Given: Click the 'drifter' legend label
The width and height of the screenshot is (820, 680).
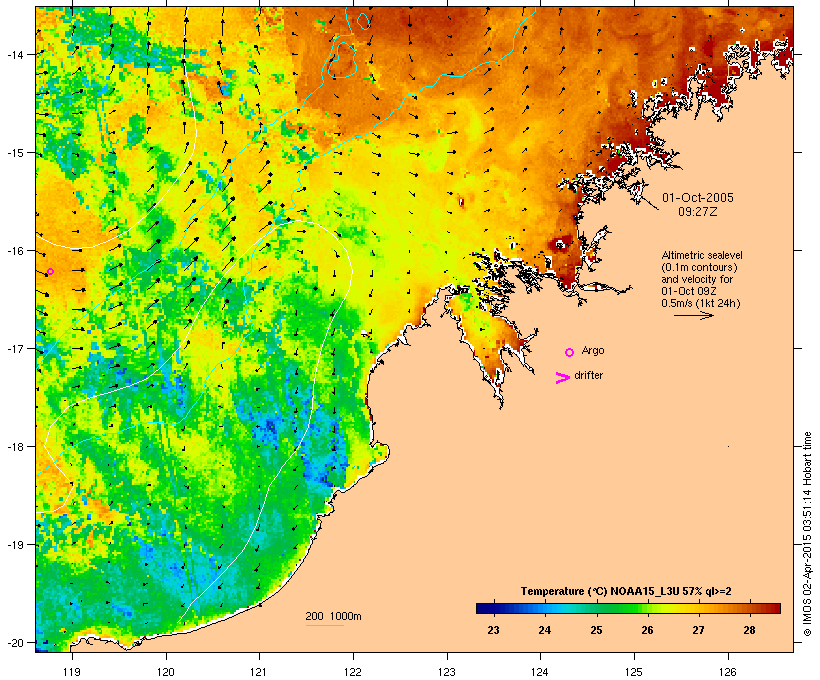Looking at the screenshot, I should [588, 375].
